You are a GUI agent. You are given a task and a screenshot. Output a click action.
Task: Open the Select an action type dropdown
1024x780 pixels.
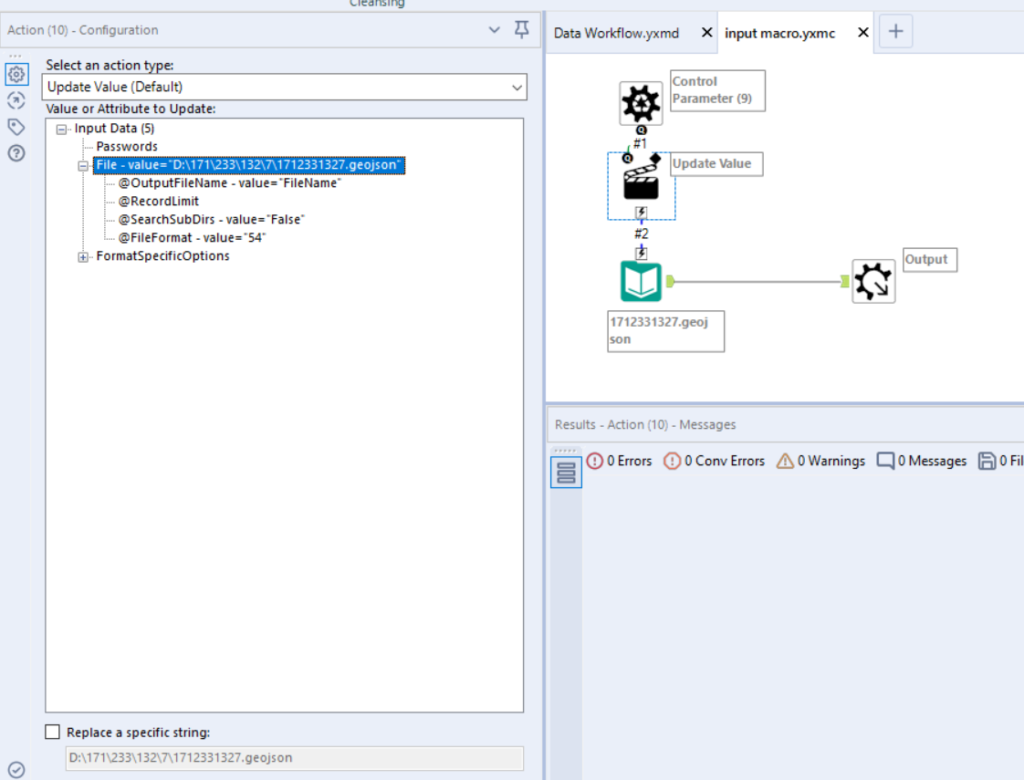tap(284, 87)
